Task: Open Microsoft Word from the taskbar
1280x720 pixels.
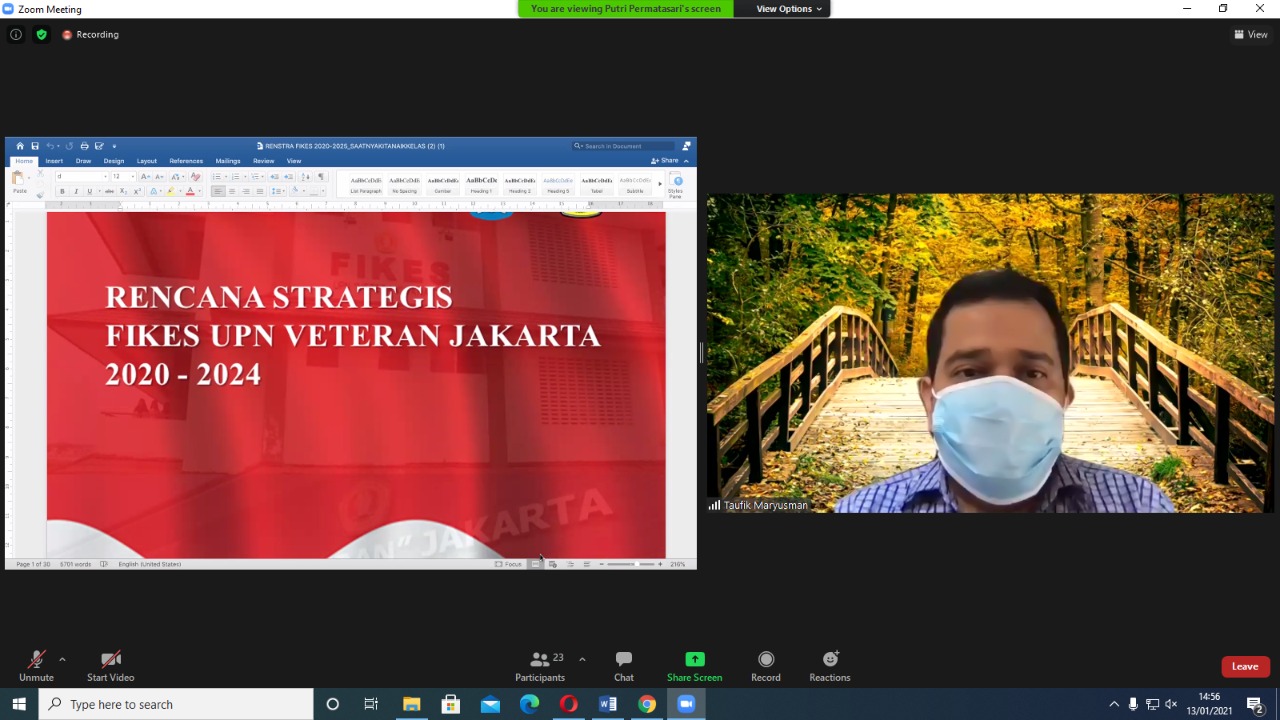Action: 608,704
